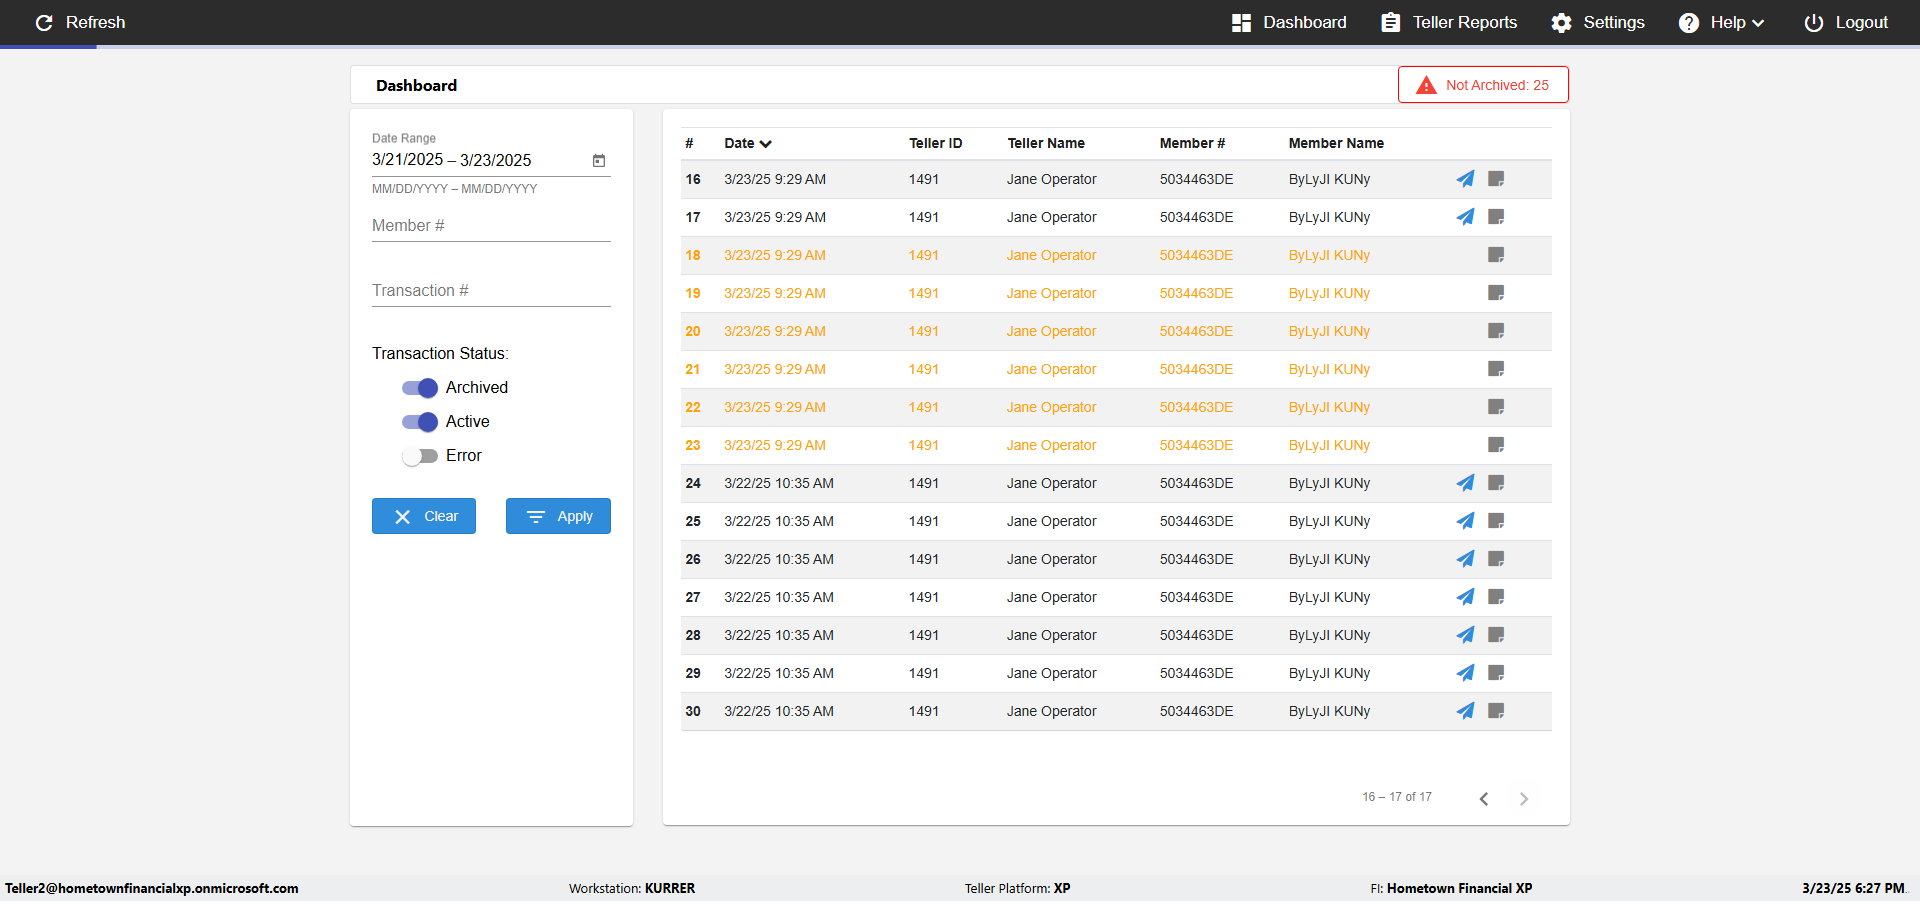This screenshot has width=1920, height=901.
Task: Open the note icon in row 23
Action: (x=1496, y=445)
